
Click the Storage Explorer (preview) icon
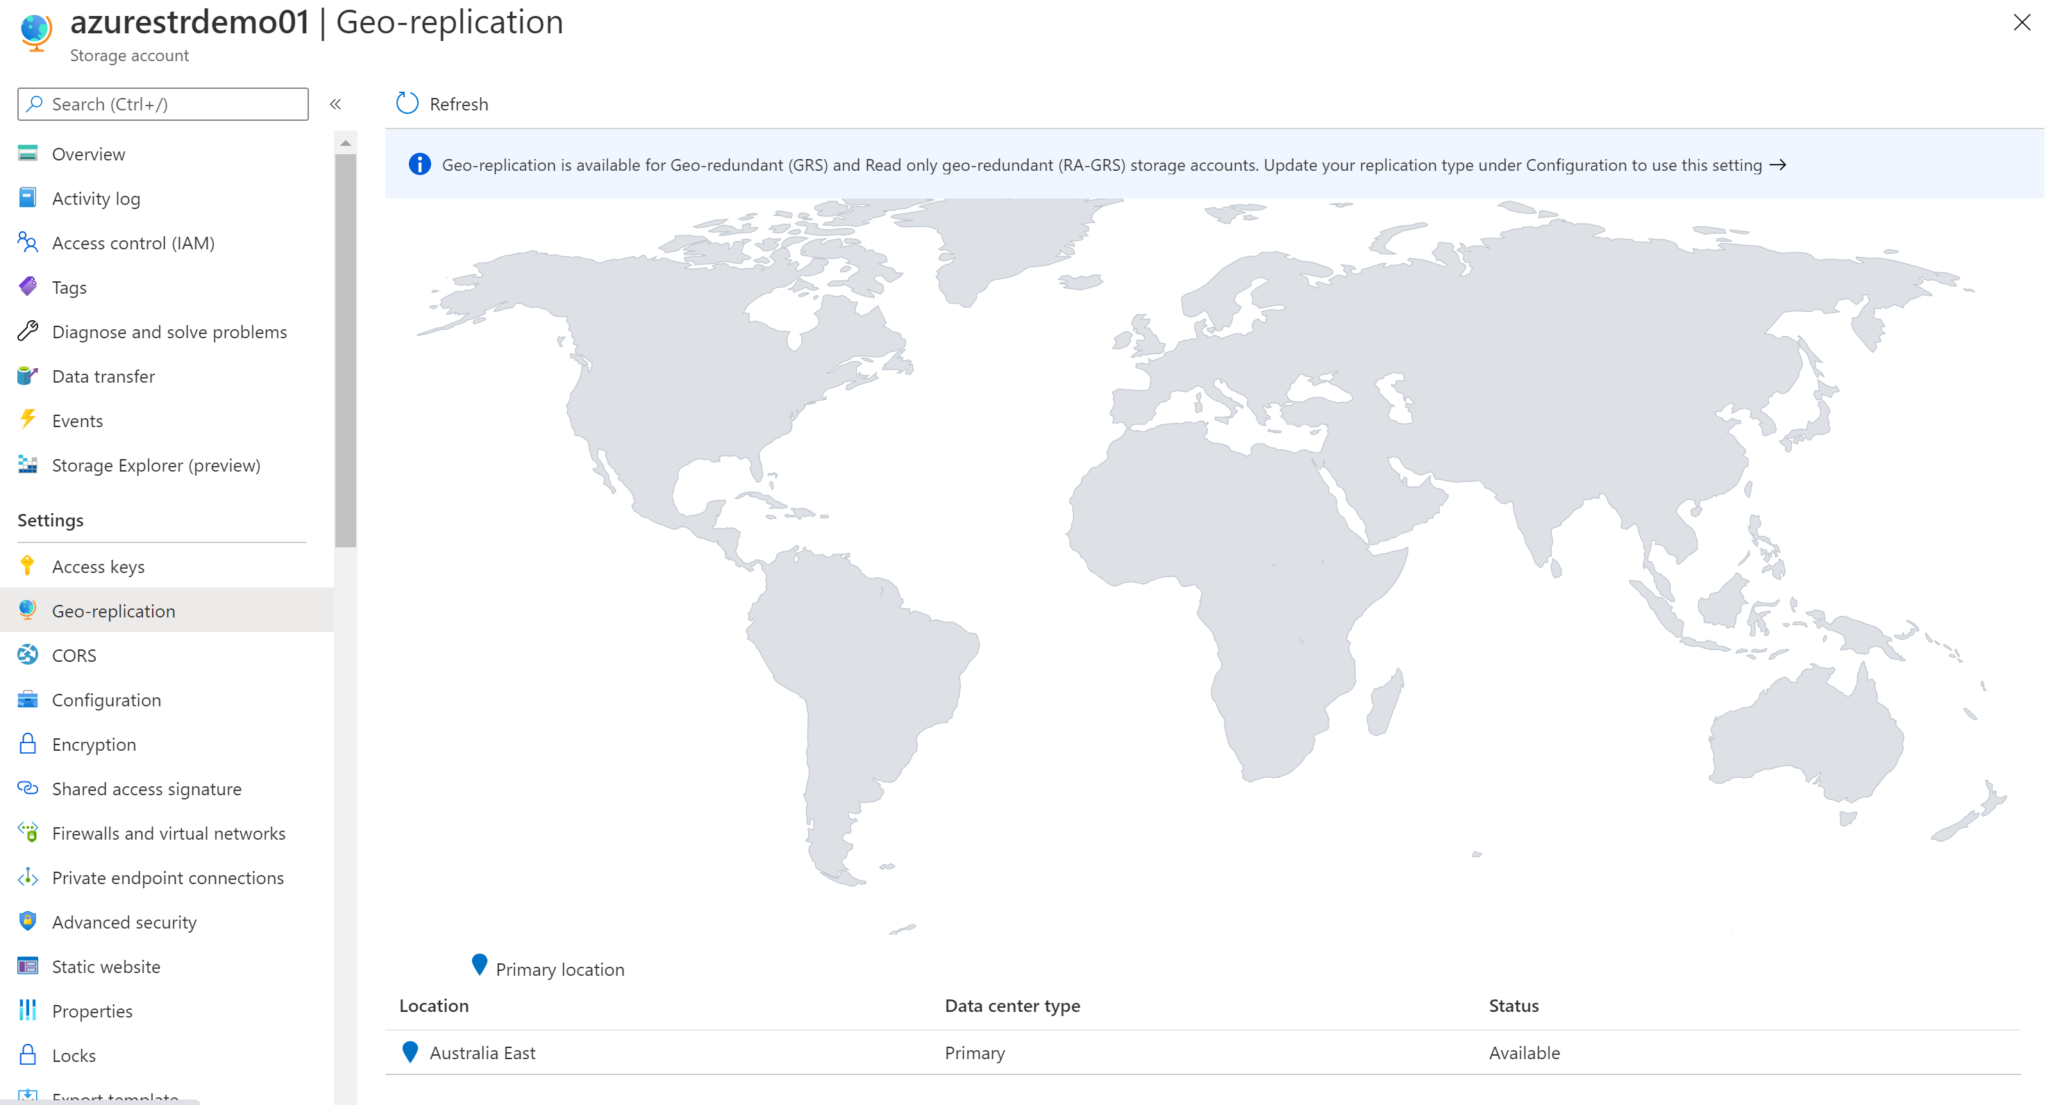click(28, 465)
